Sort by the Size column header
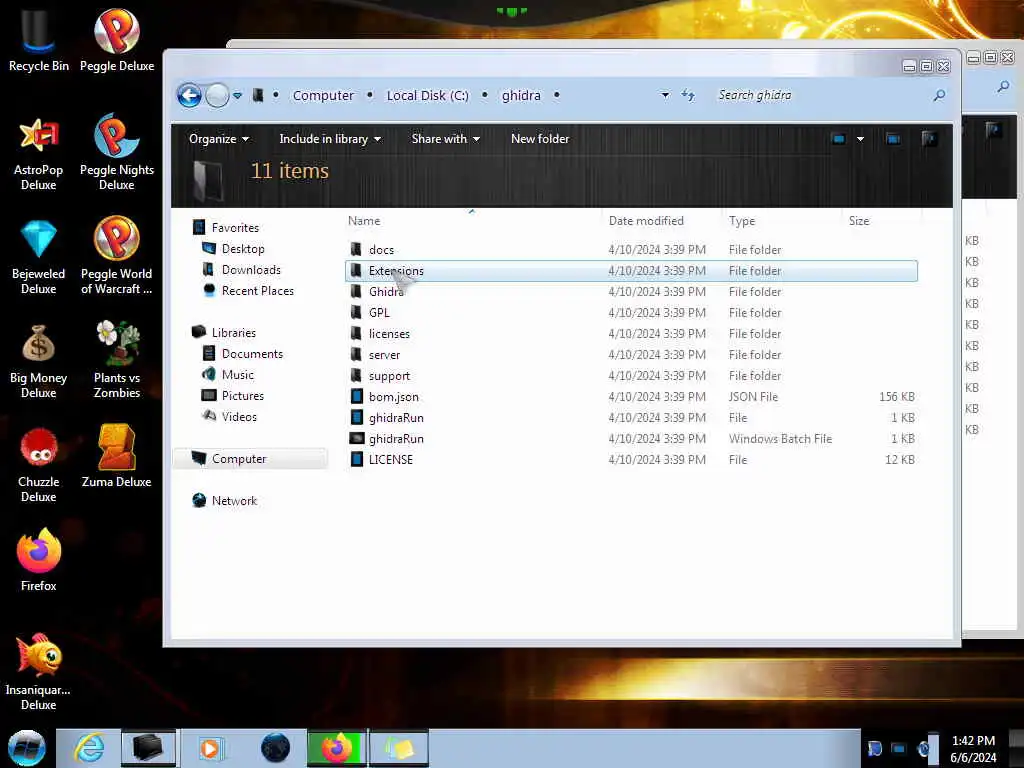The height and width of the screenshot is (768, 1024). point(859,221)
